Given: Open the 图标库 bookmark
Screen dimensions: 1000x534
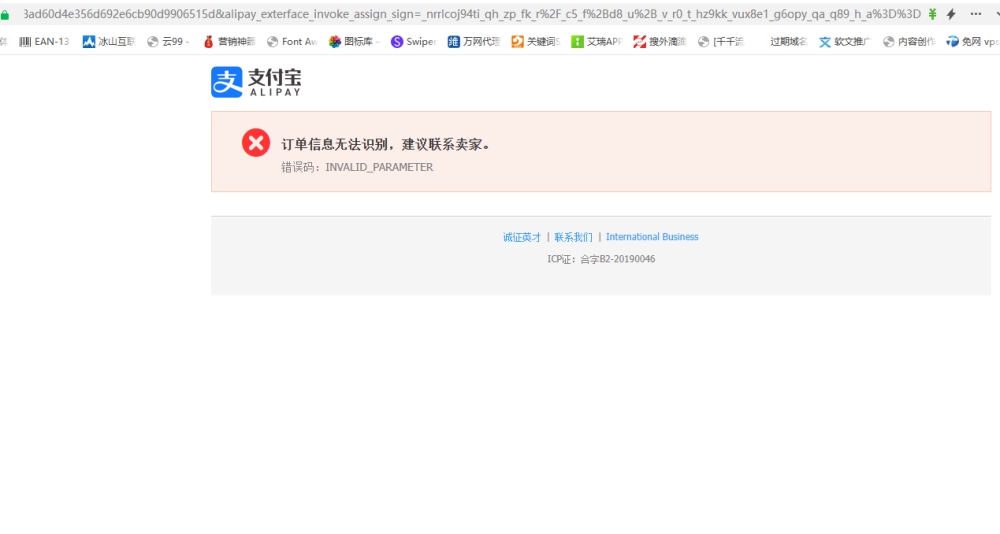Looking at the screenshot, I should 354,41.
